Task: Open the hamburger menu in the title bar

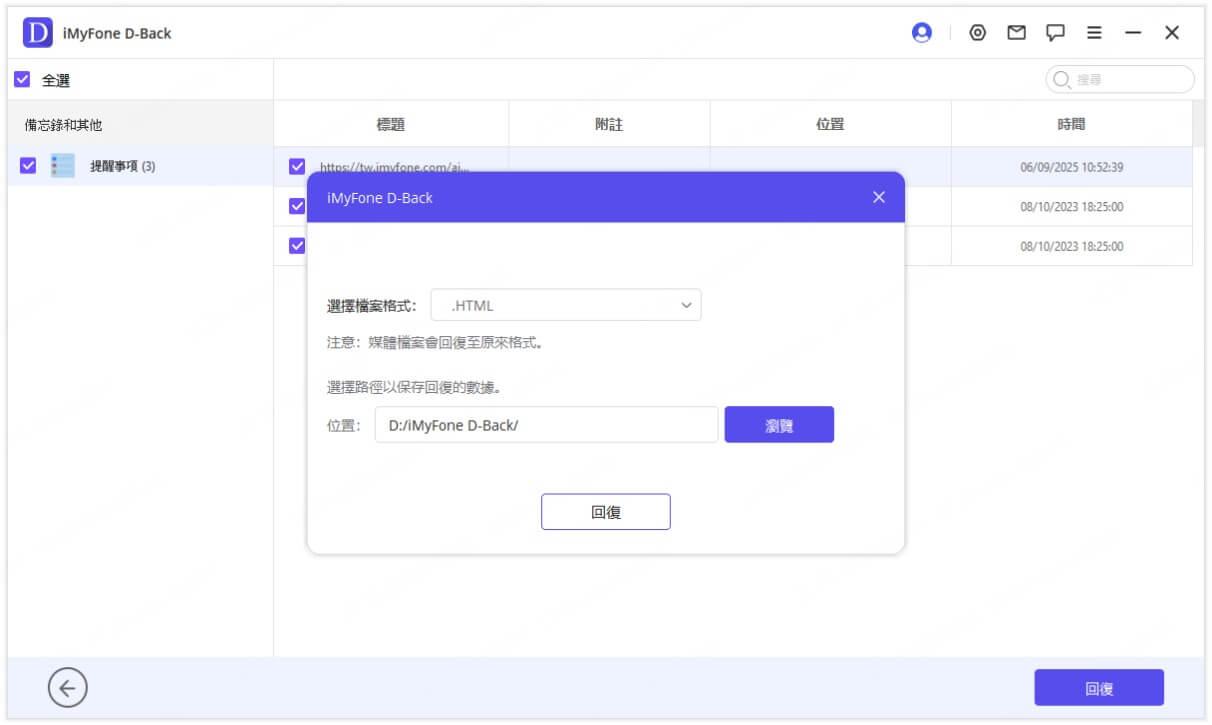Action: click(x=1093, y=32)
